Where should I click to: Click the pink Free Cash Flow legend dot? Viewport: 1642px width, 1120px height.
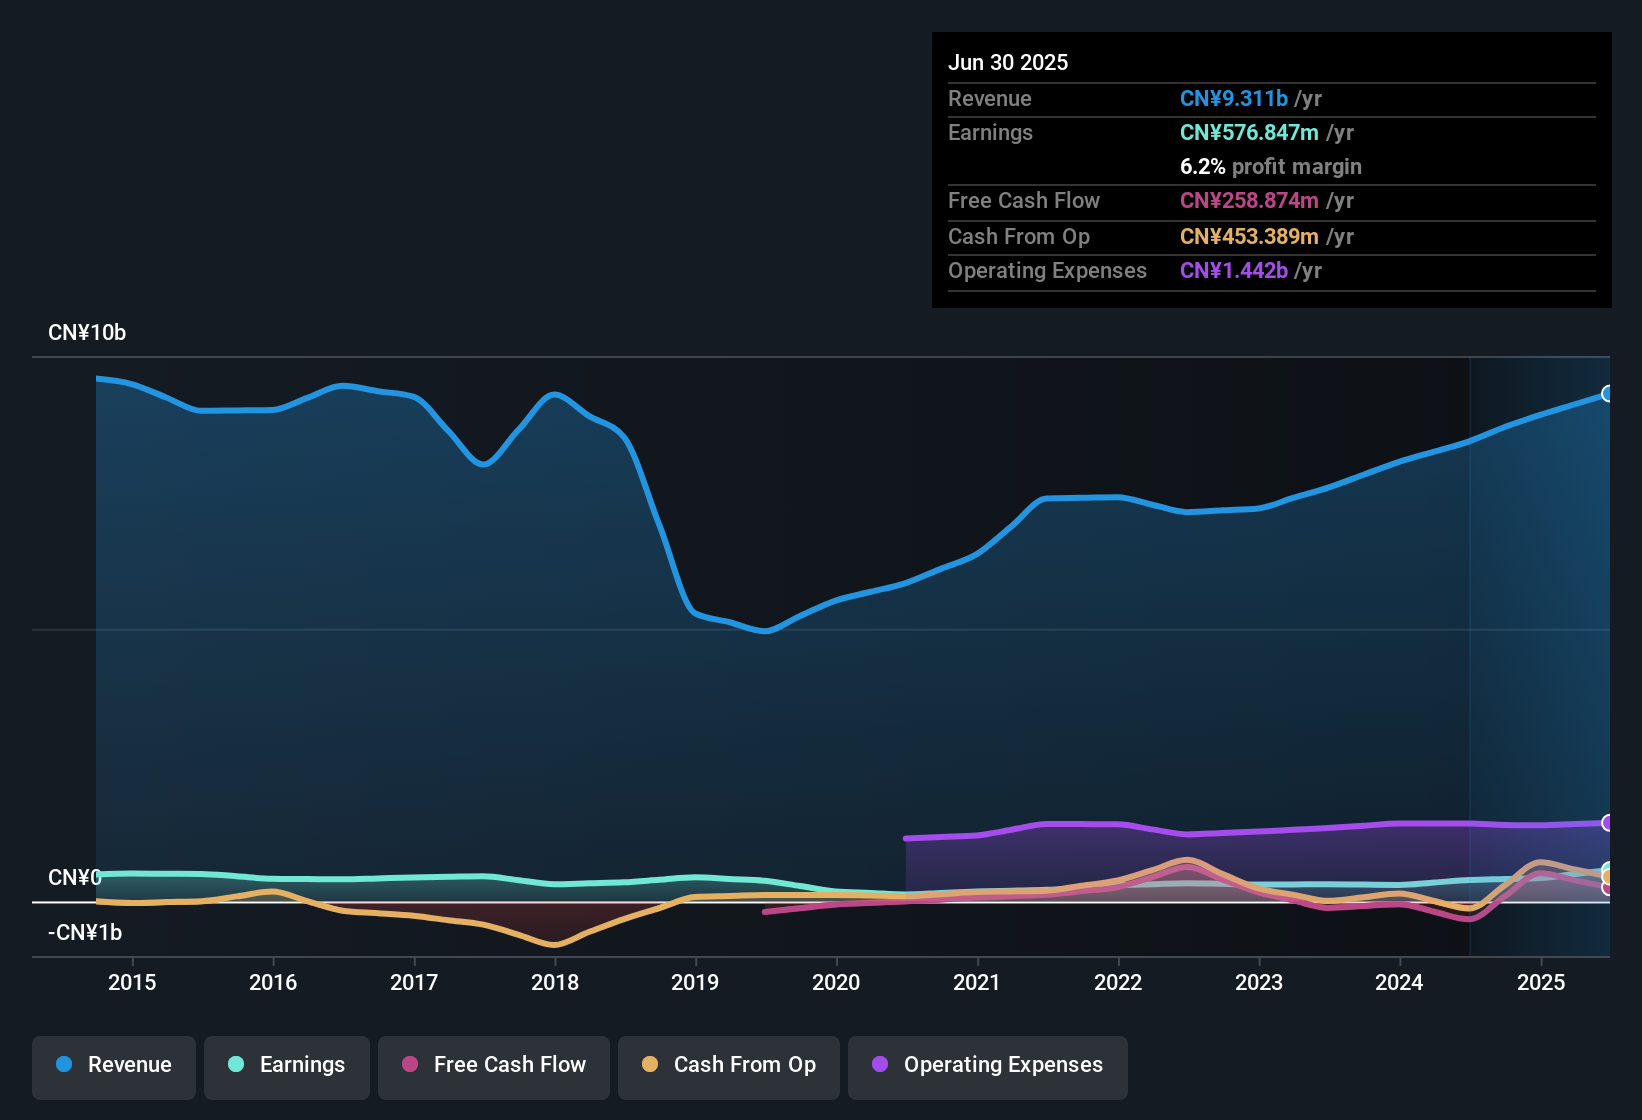tap(410, 1065)
